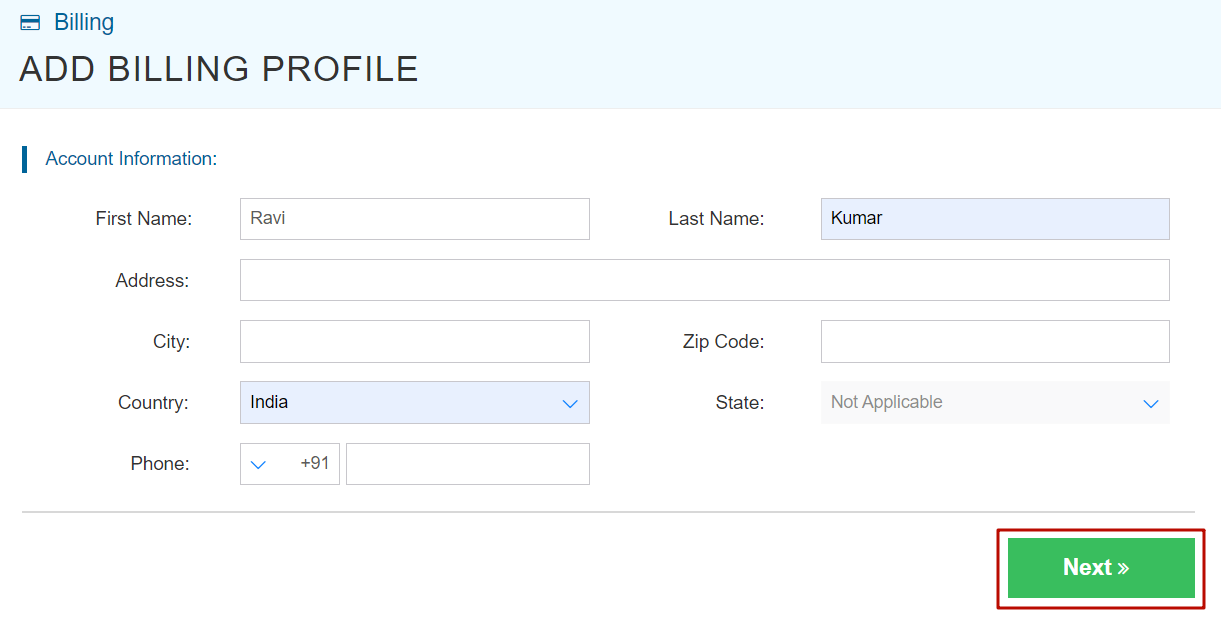Click the phone number entry box
This screenshot has height=623, width=1221.
click(467, 463)
